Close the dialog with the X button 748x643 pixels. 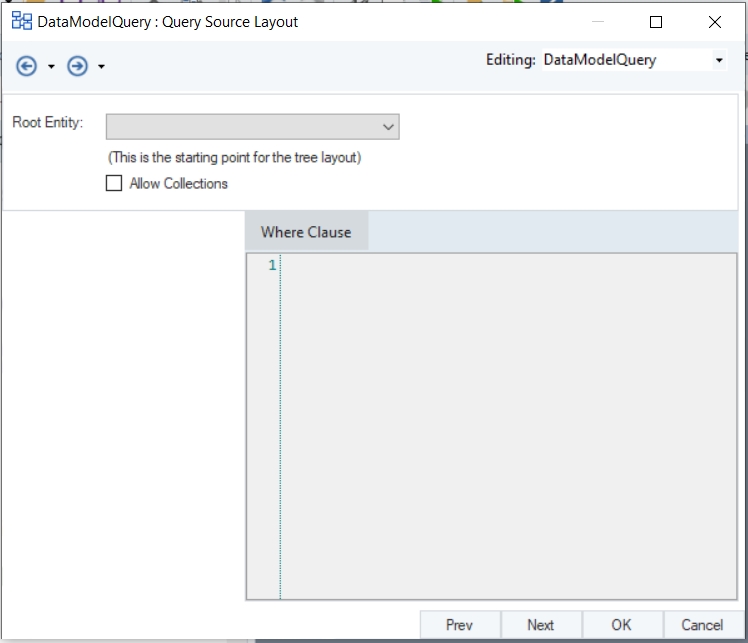(x=714, y=21)
